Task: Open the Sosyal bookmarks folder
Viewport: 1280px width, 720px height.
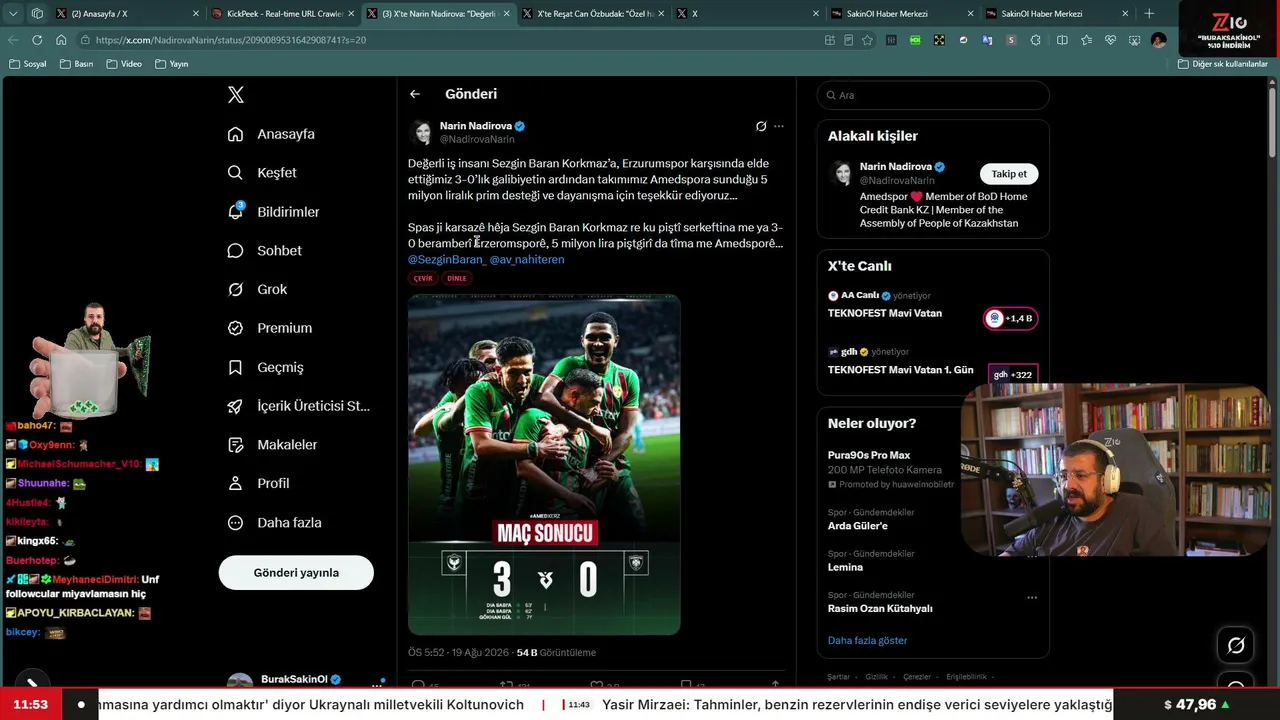Action: (28, 64)
